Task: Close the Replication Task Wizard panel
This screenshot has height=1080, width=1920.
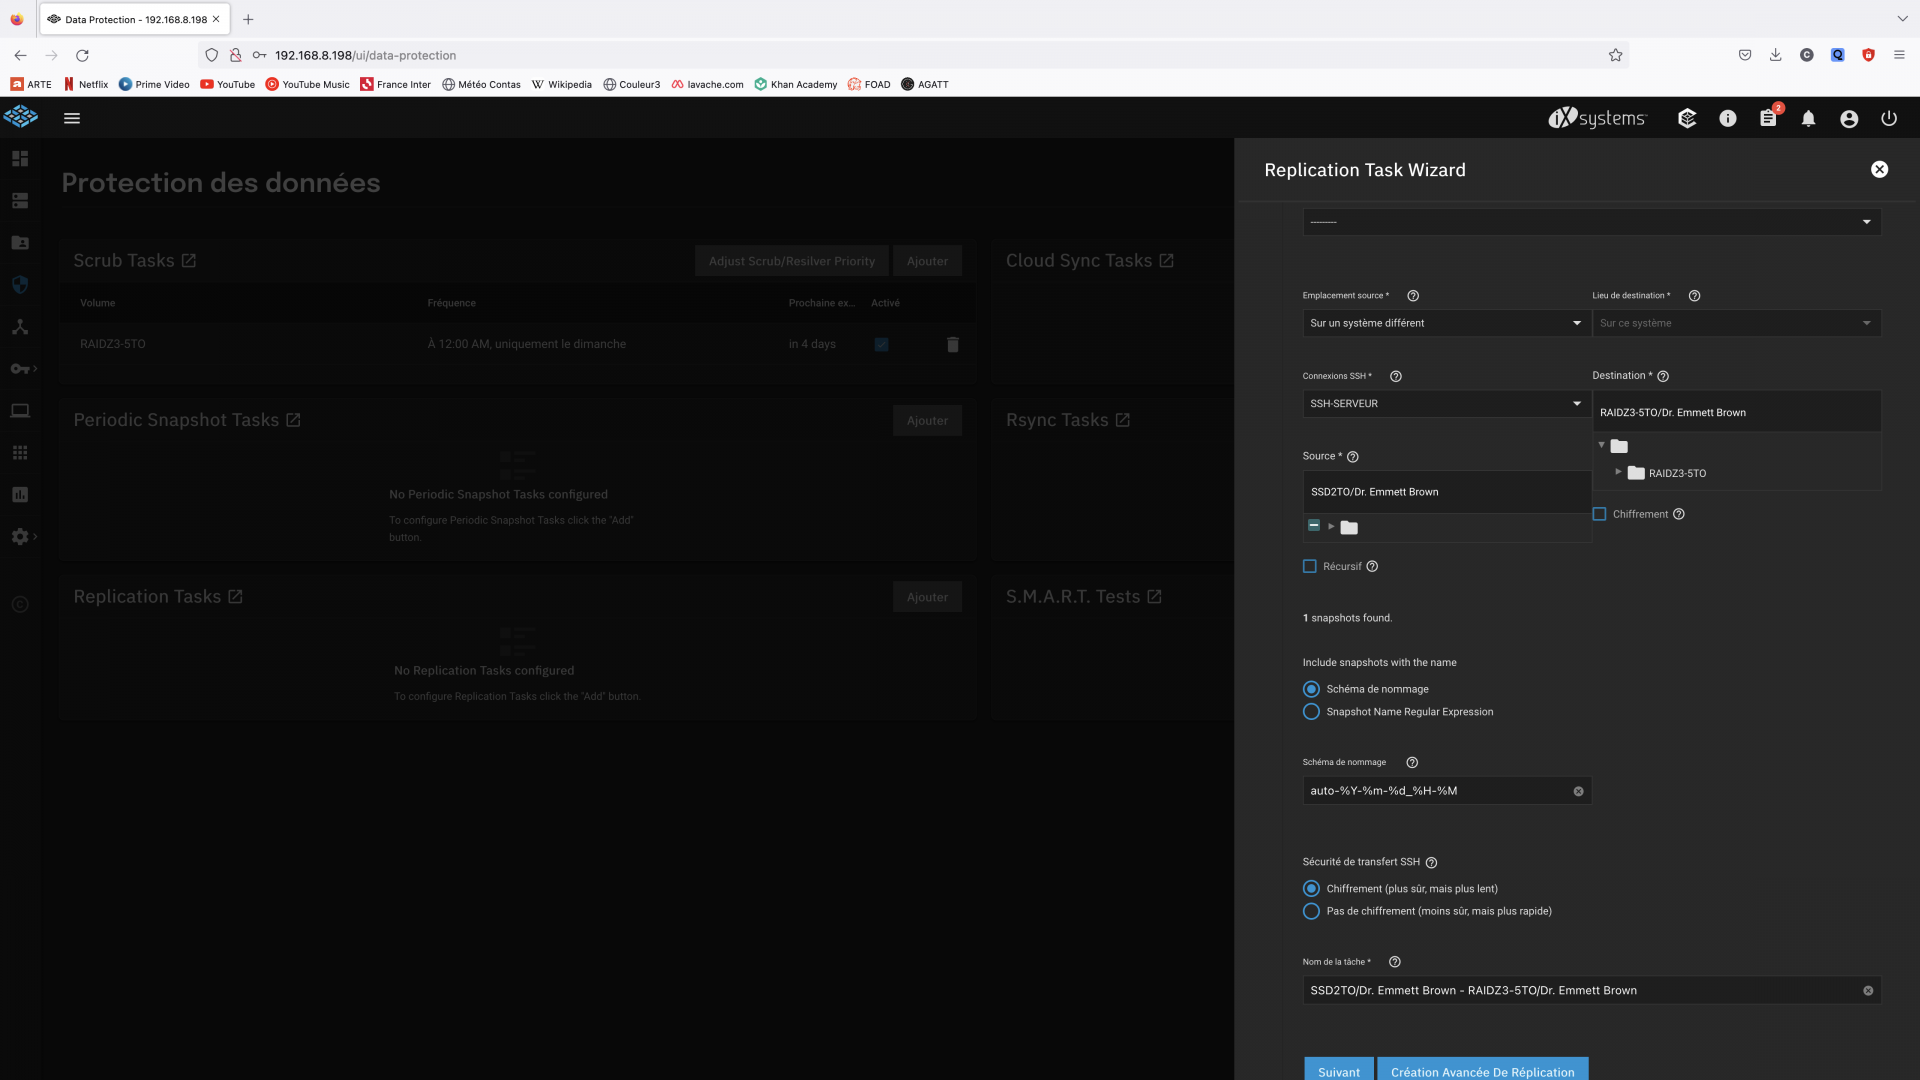Action: (1880, 170)
